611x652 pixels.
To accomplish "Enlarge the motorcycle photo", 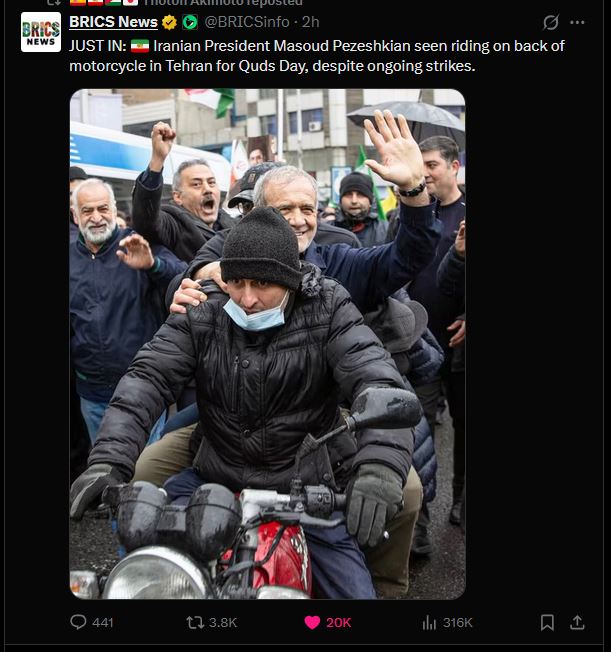I will coord(267,344).
